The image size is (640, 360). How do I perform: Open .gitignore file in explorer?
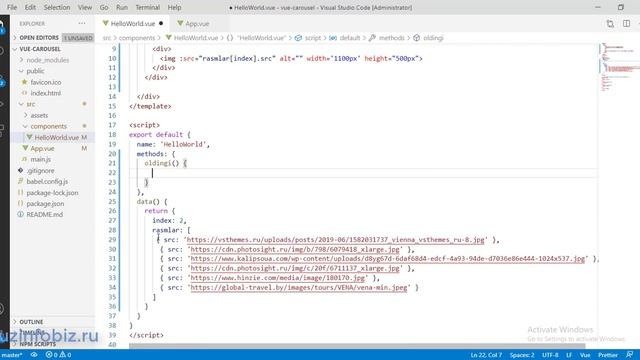pyautogui.click(x=40, y=171)
